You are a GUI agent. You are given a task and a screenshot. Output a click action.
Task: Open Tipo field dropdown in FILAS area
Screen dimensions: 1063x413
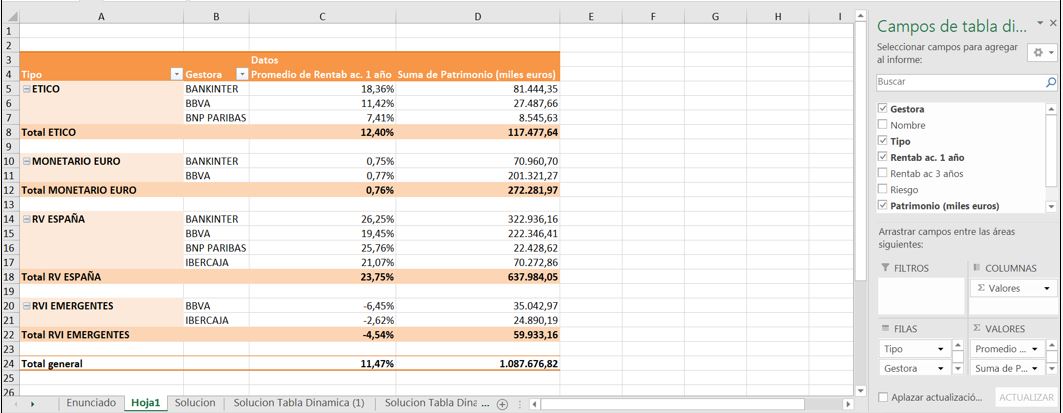coord(940,349)
